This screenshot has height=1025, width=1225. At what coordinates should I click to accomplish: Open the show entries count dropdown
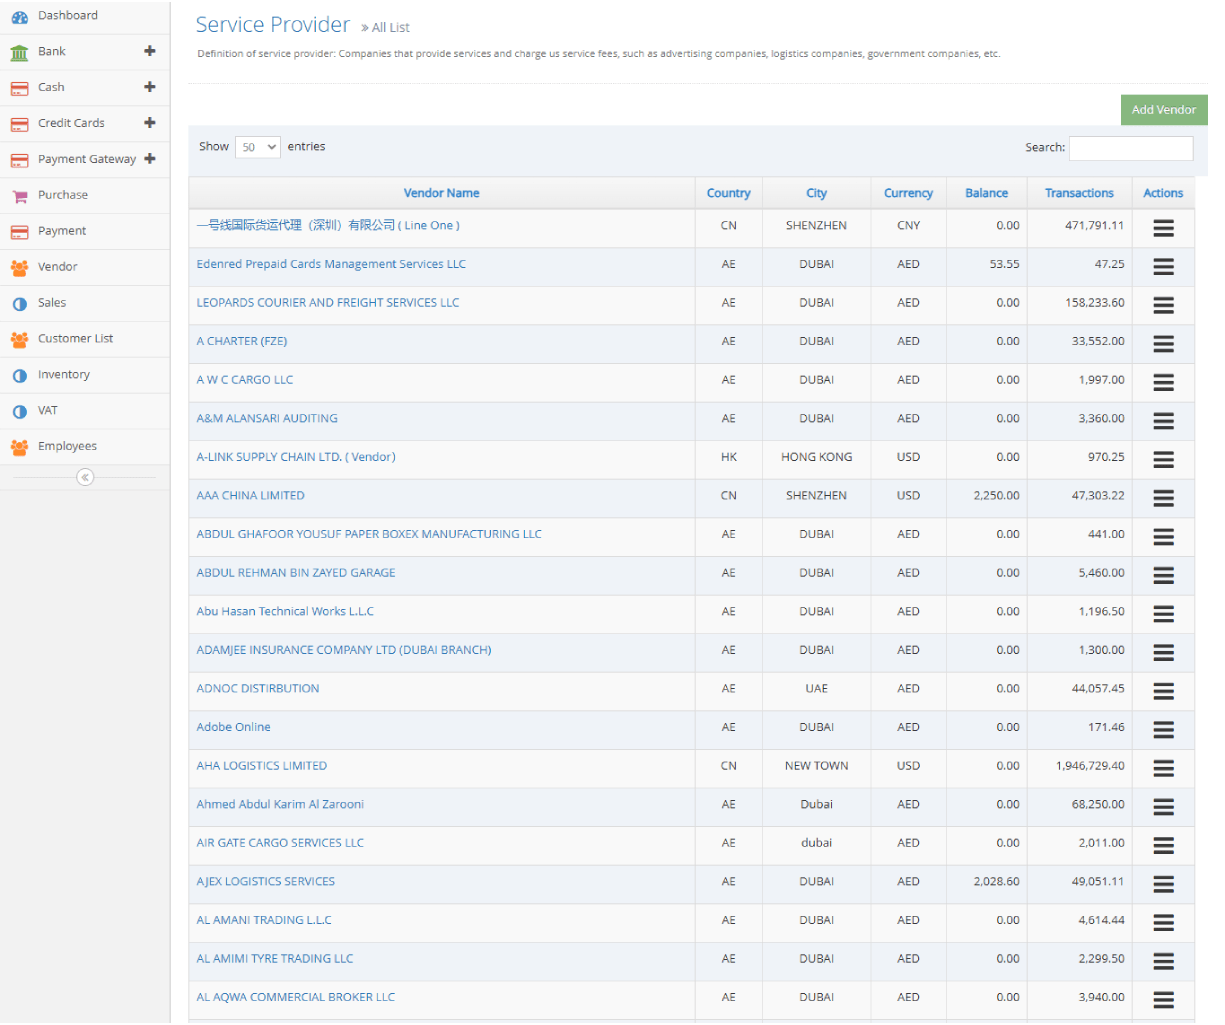tap(258, 147)
